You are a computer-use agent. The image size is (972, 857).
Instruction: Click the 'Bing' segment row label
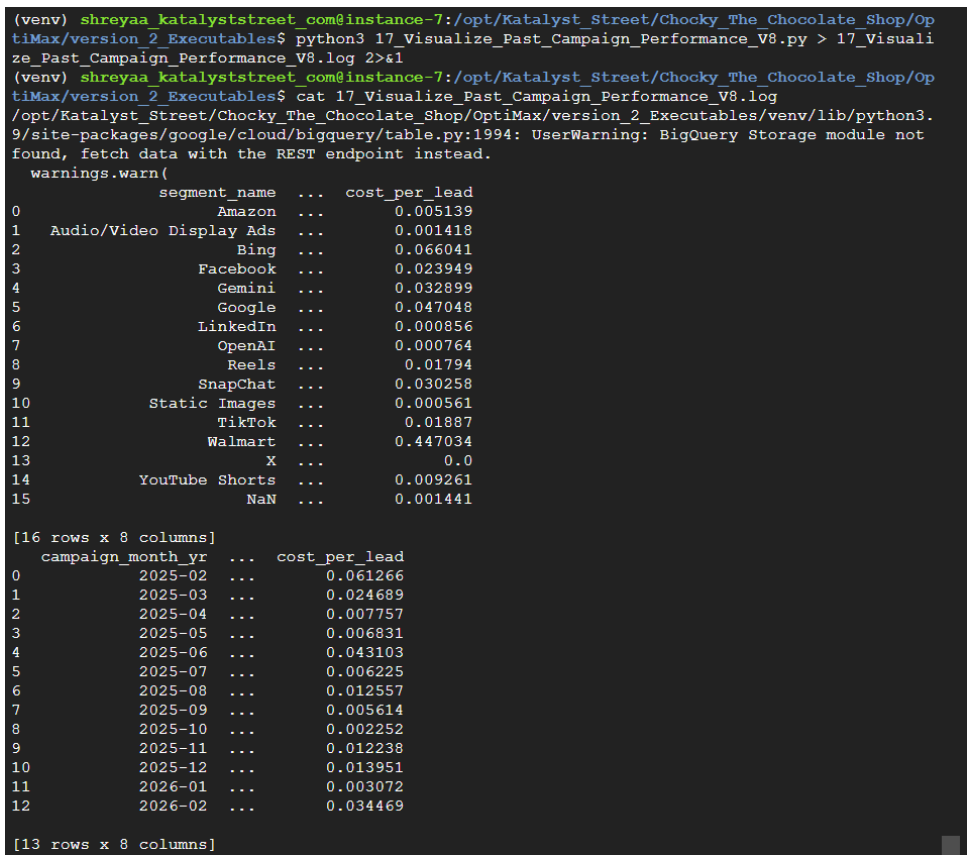[256, 250]
